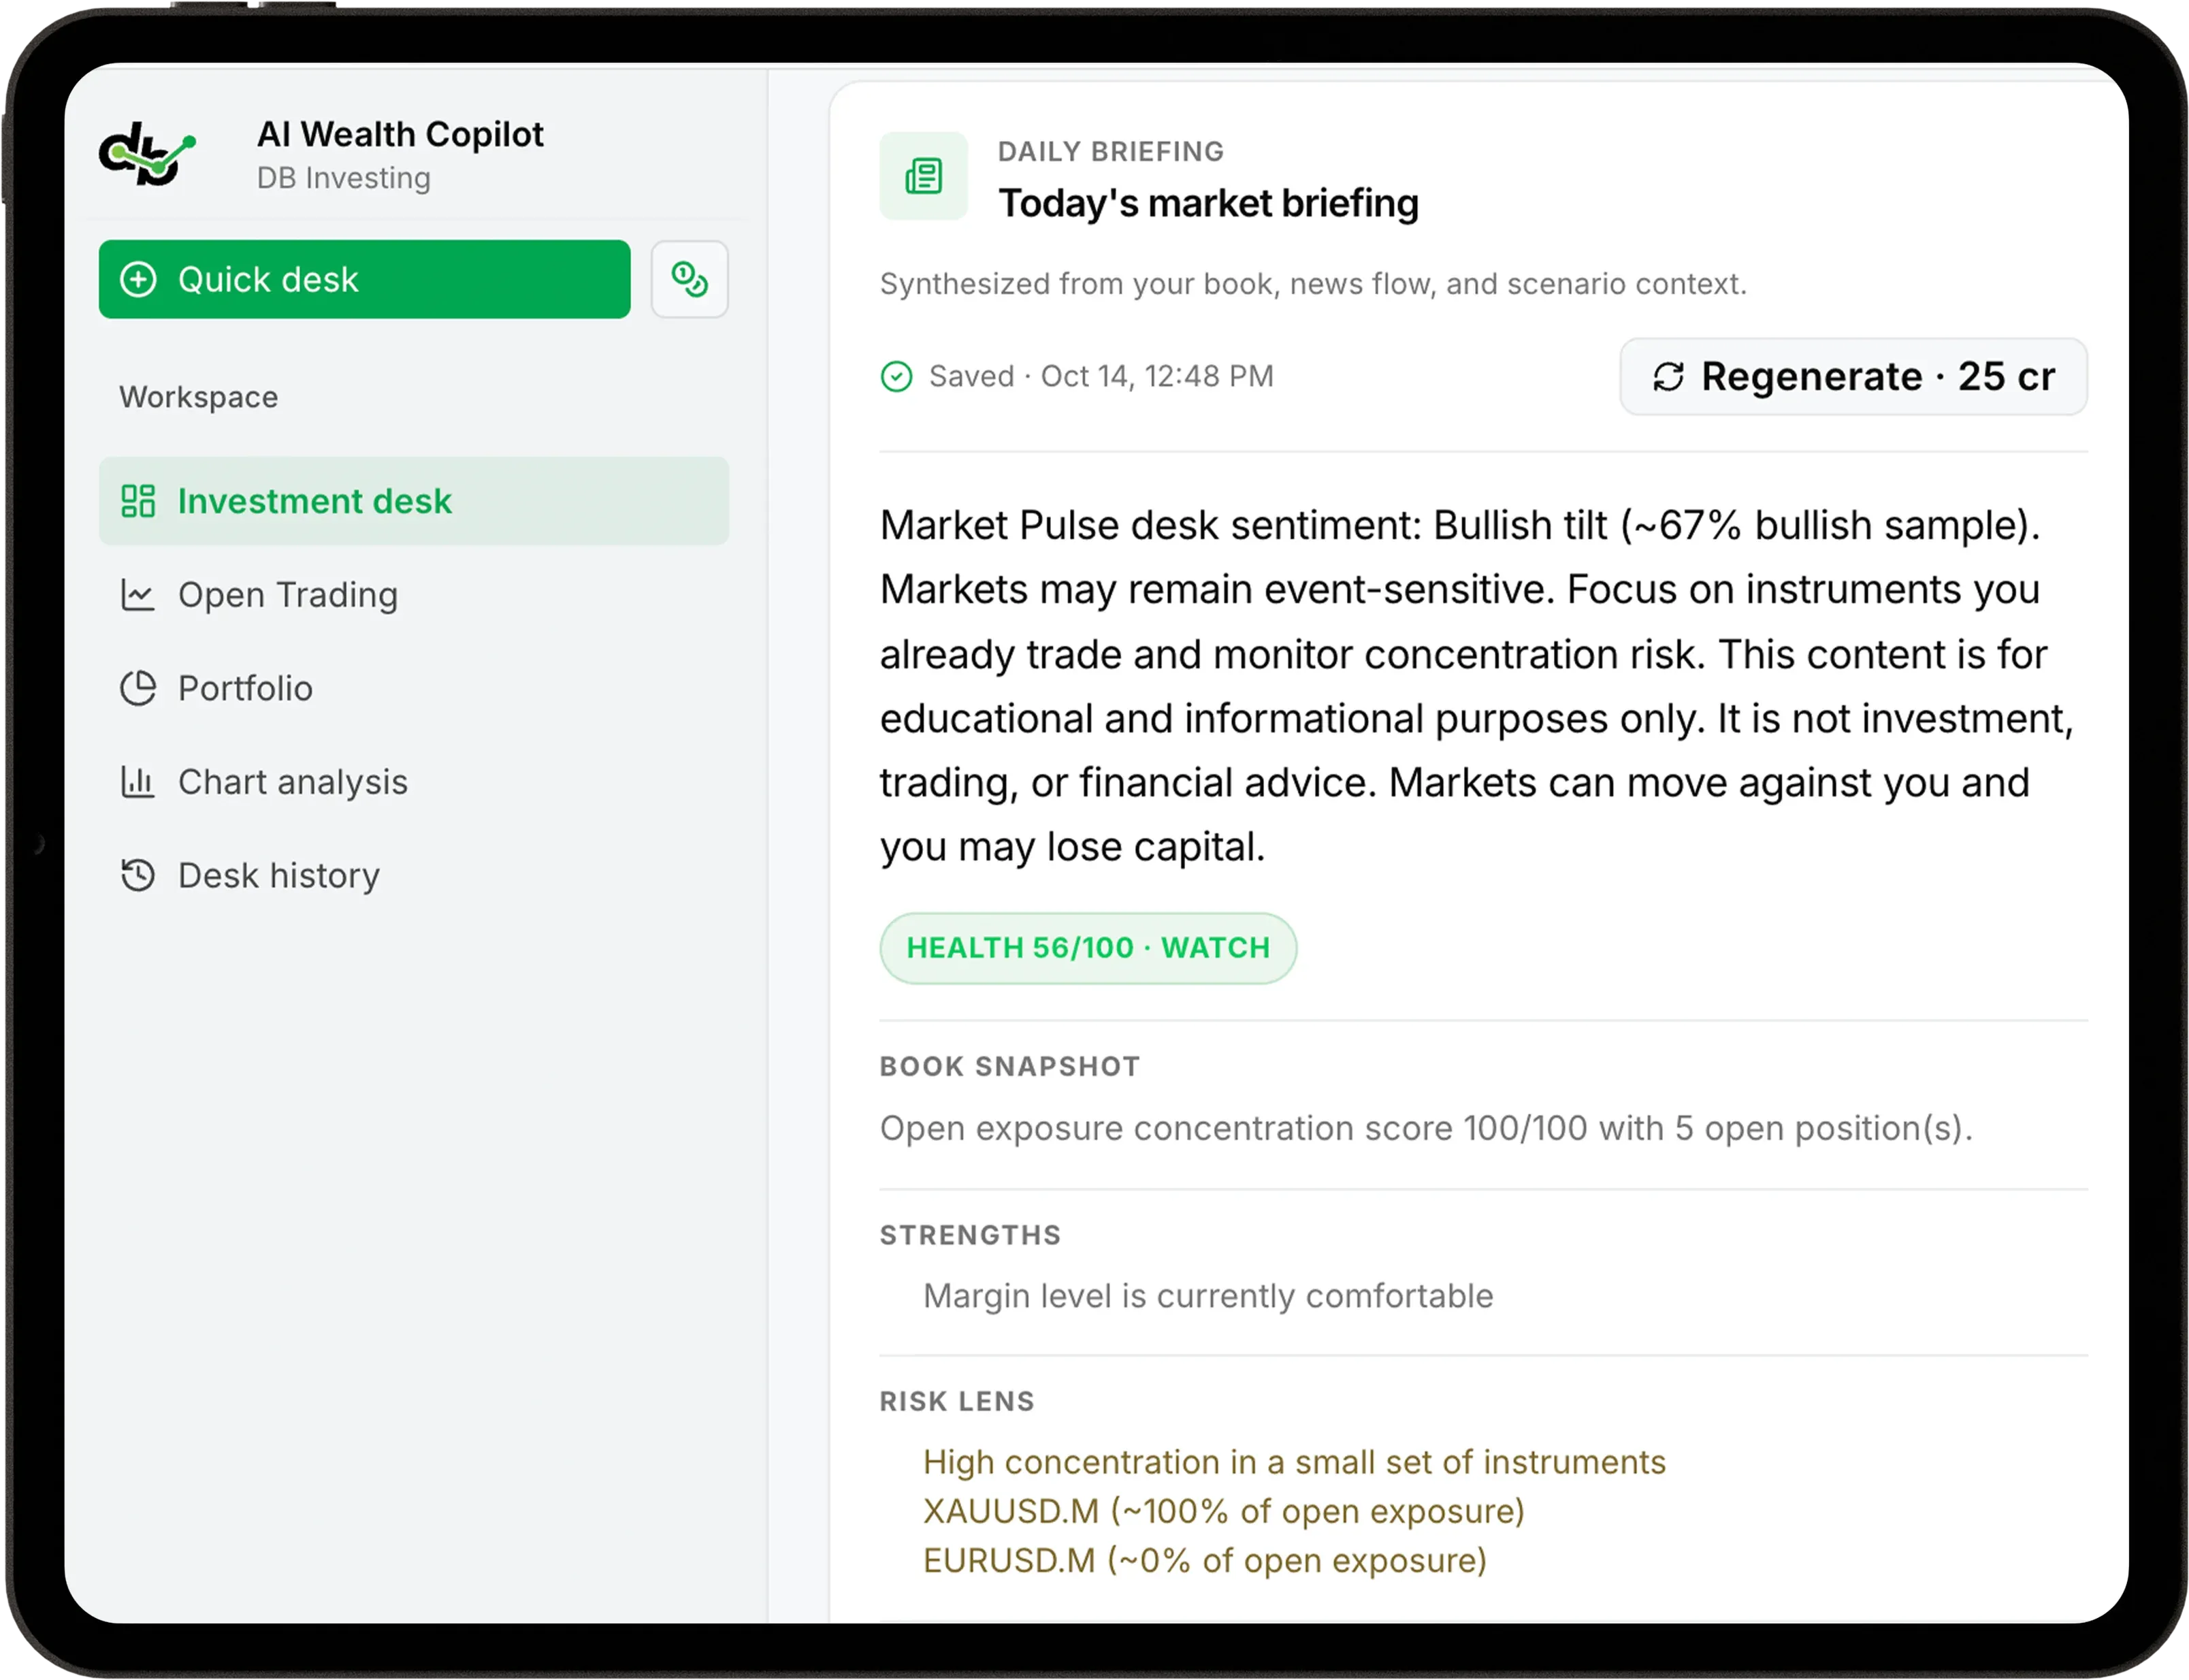Open Desk history in the sidebar
2189x1680 pixels.
(413, 875)
